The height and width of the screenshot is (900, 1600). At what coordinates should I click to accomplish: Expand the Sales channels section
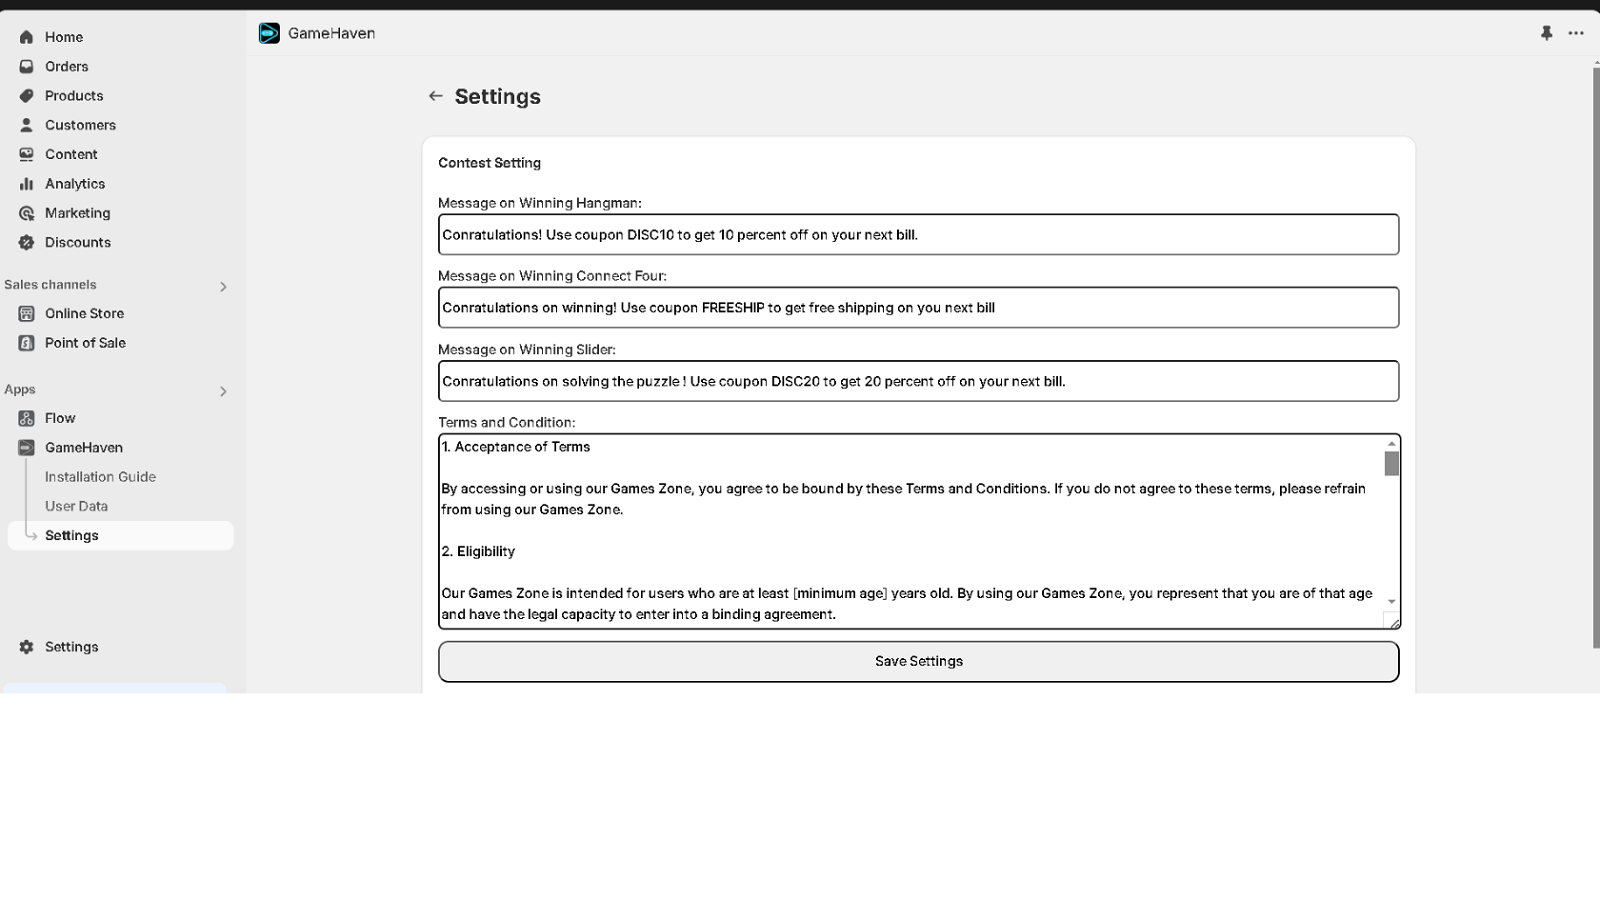pyautogui.click(x=223, y=285)
